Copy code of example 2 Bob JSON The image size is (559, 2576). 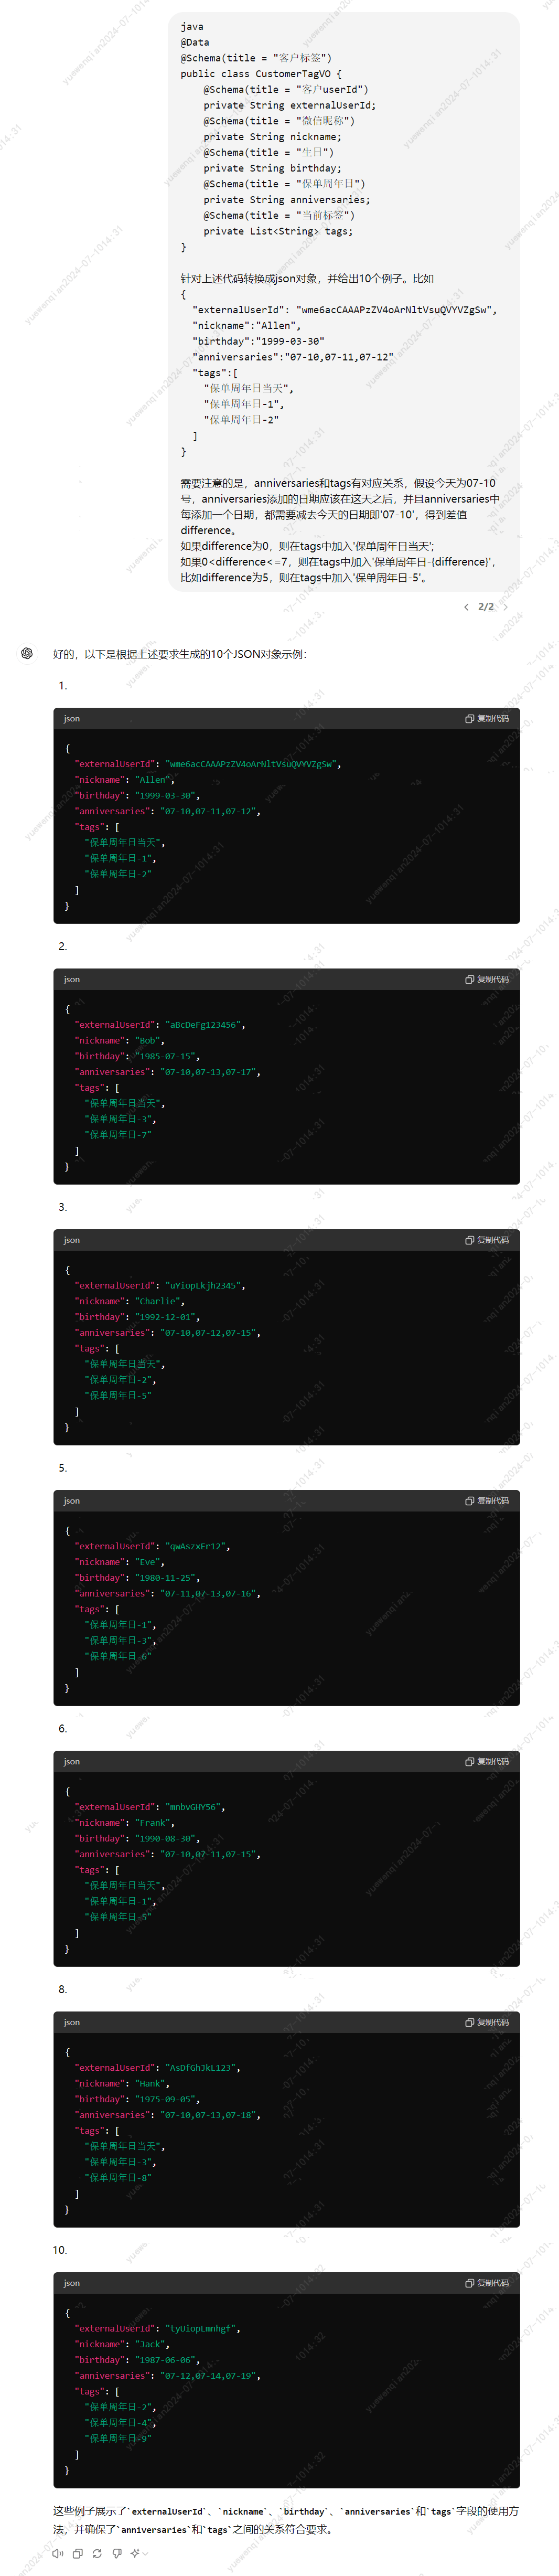click(x=487, y=979)
